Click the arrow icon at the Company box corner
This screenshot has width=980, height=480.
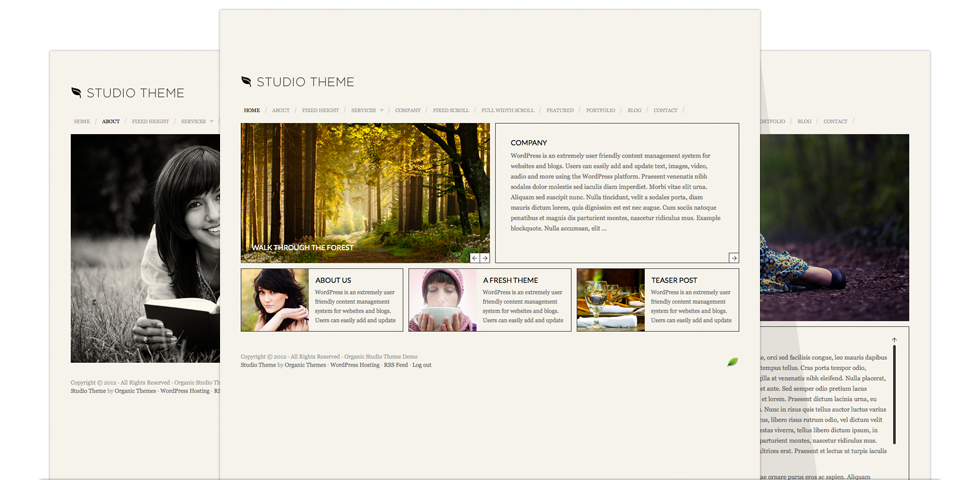pos(734,258)
